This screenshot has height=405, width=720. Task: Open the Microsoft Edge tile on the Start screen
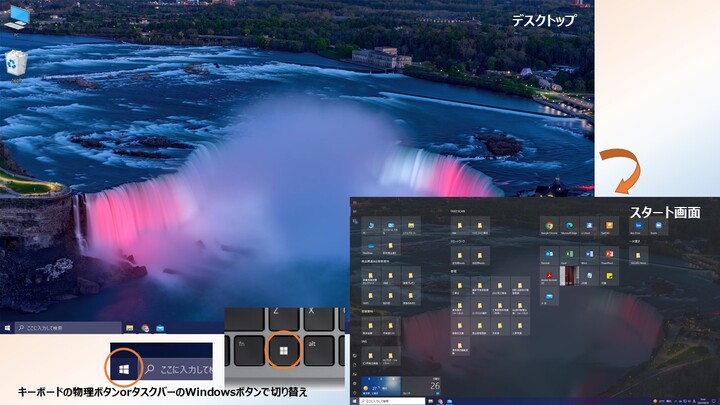point(569,225)
